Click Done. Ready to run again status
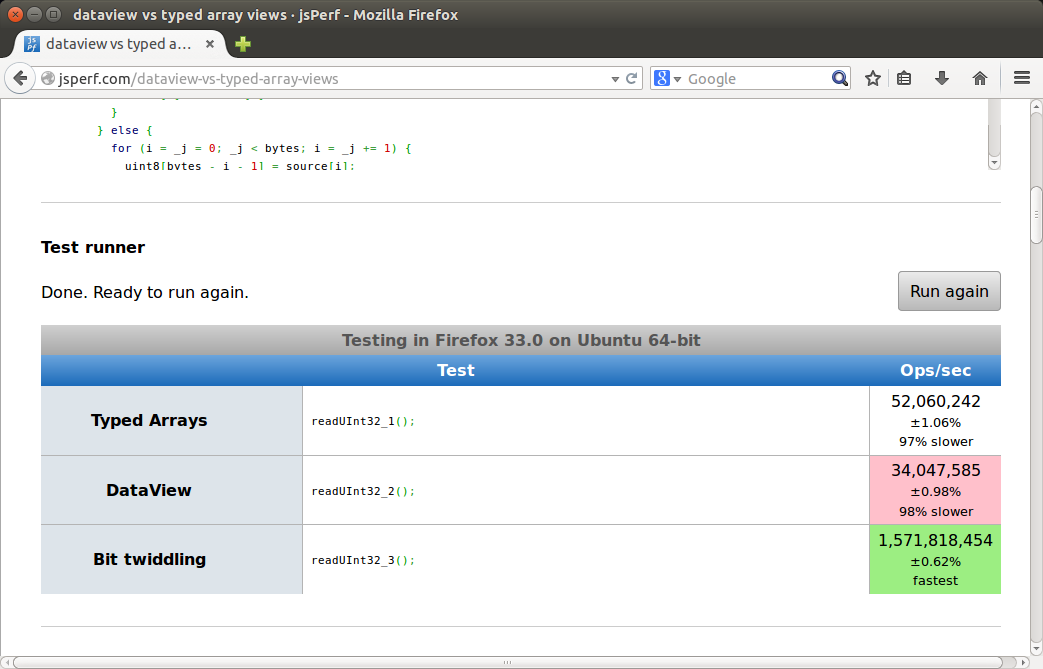This screenshot has width=1043, height=669. [x=145, y=293]
